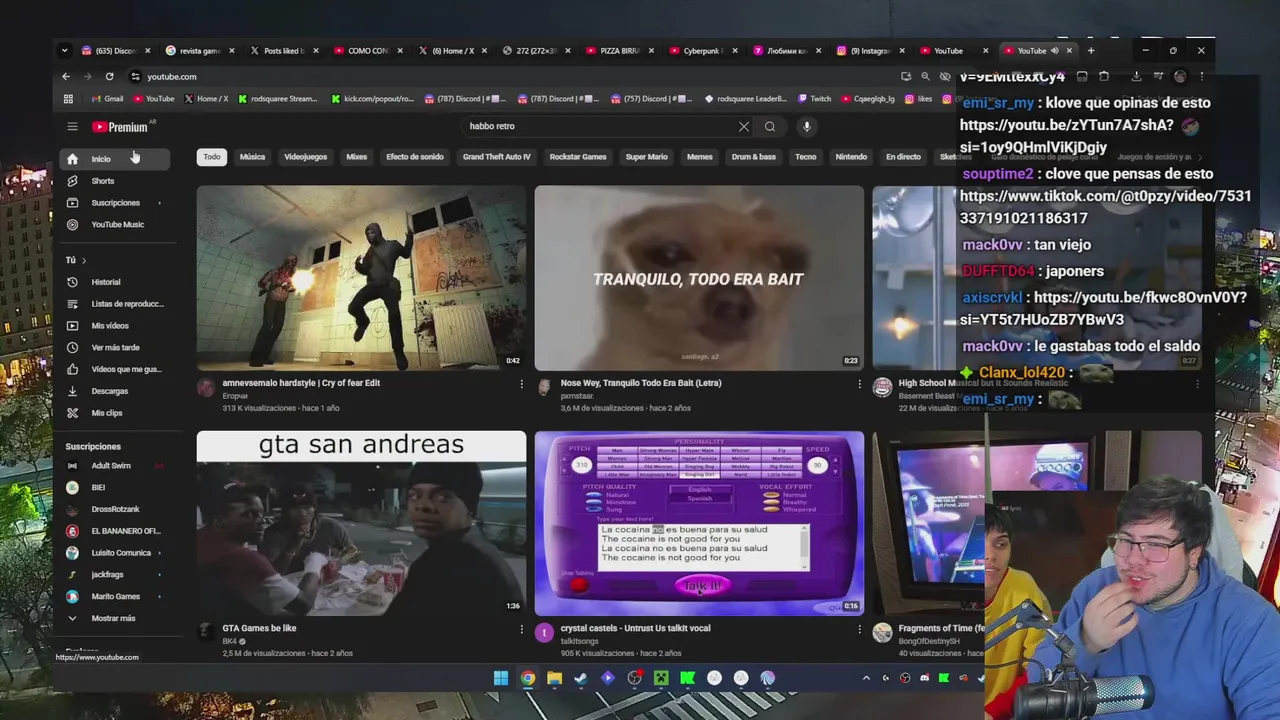Screen dimensions: 1280x720
Task: Select the Todo filter chip
Action: (x=212, y=157)
